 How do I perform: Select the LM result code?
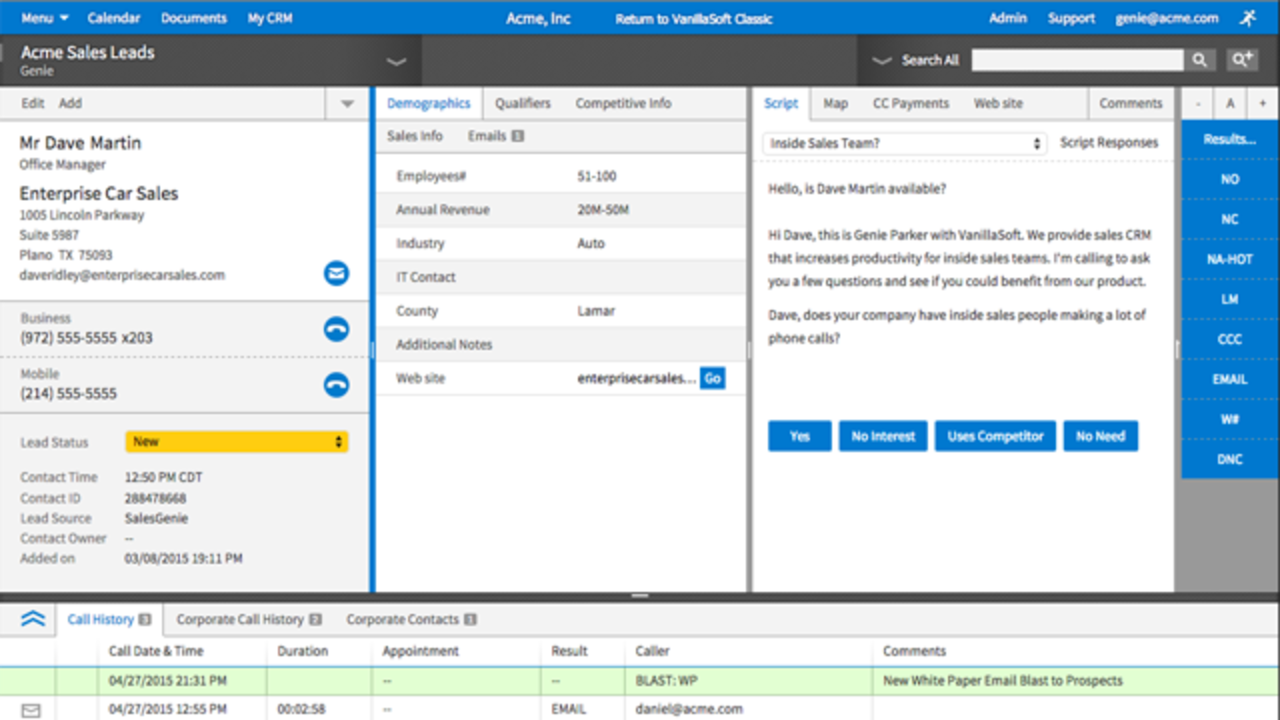click(1230, 299)
